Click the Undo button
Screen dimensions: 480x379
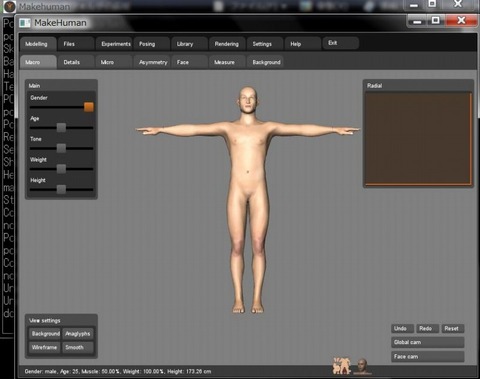[x=402, y=329]
